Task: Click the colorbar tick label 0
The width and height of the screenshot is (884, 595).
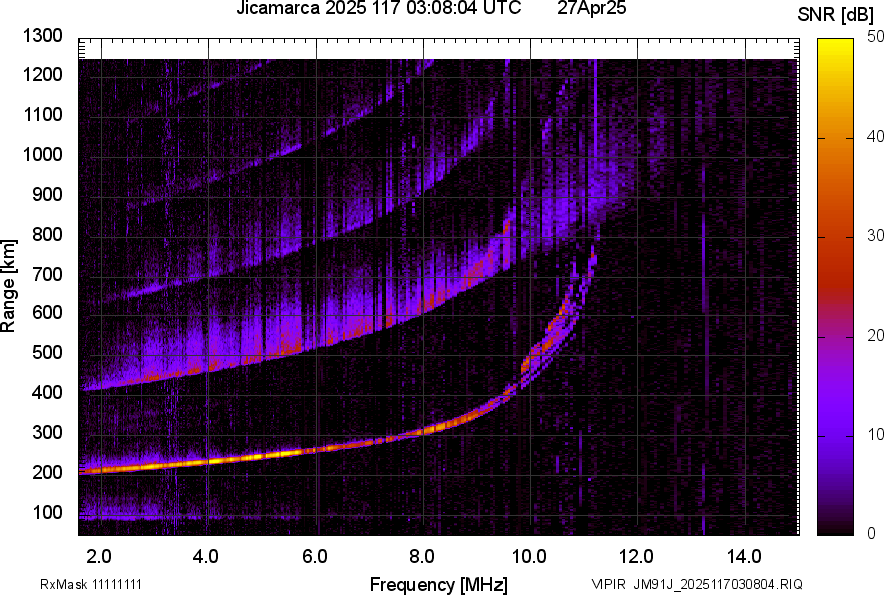Action: (x=872, y=532)
